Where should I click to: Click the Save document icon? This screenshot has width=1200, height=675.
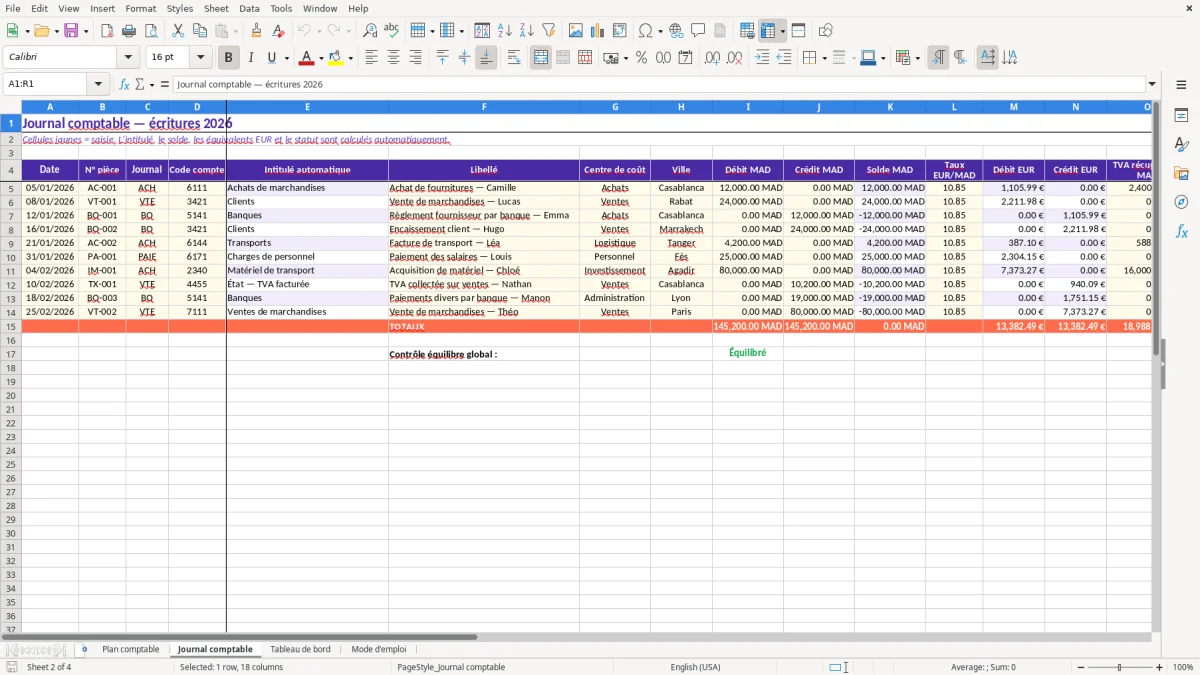coord(71,31)
